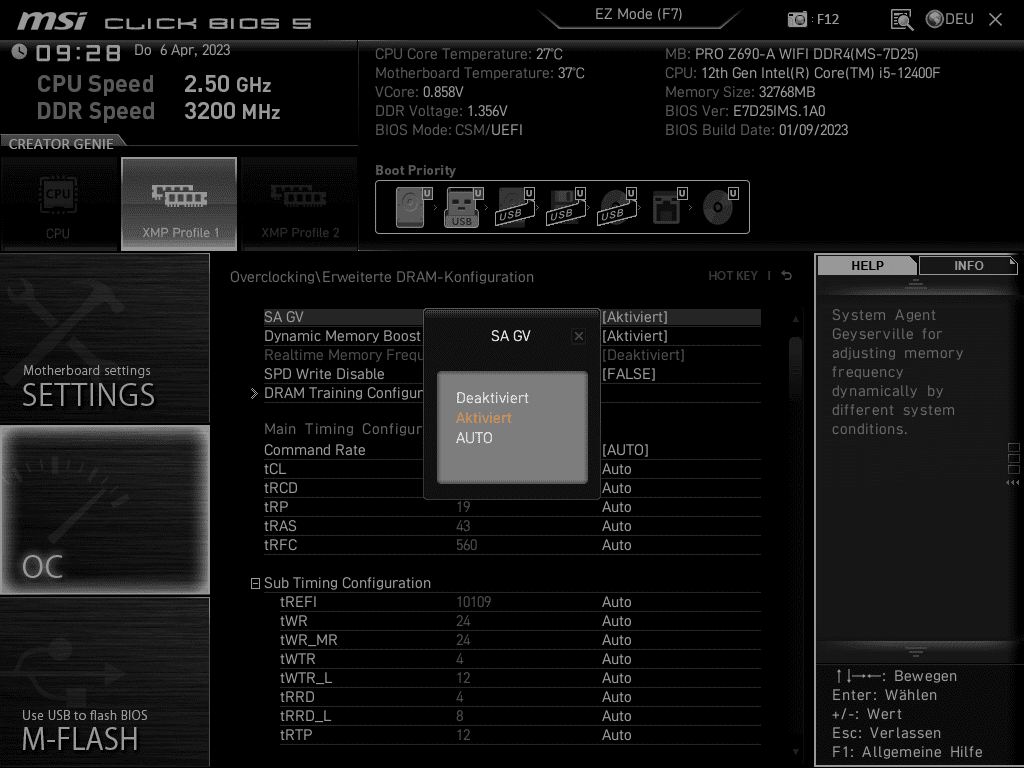
Task: Open Command Rate [AUTO] dropdown
Action: coord(625,450)
